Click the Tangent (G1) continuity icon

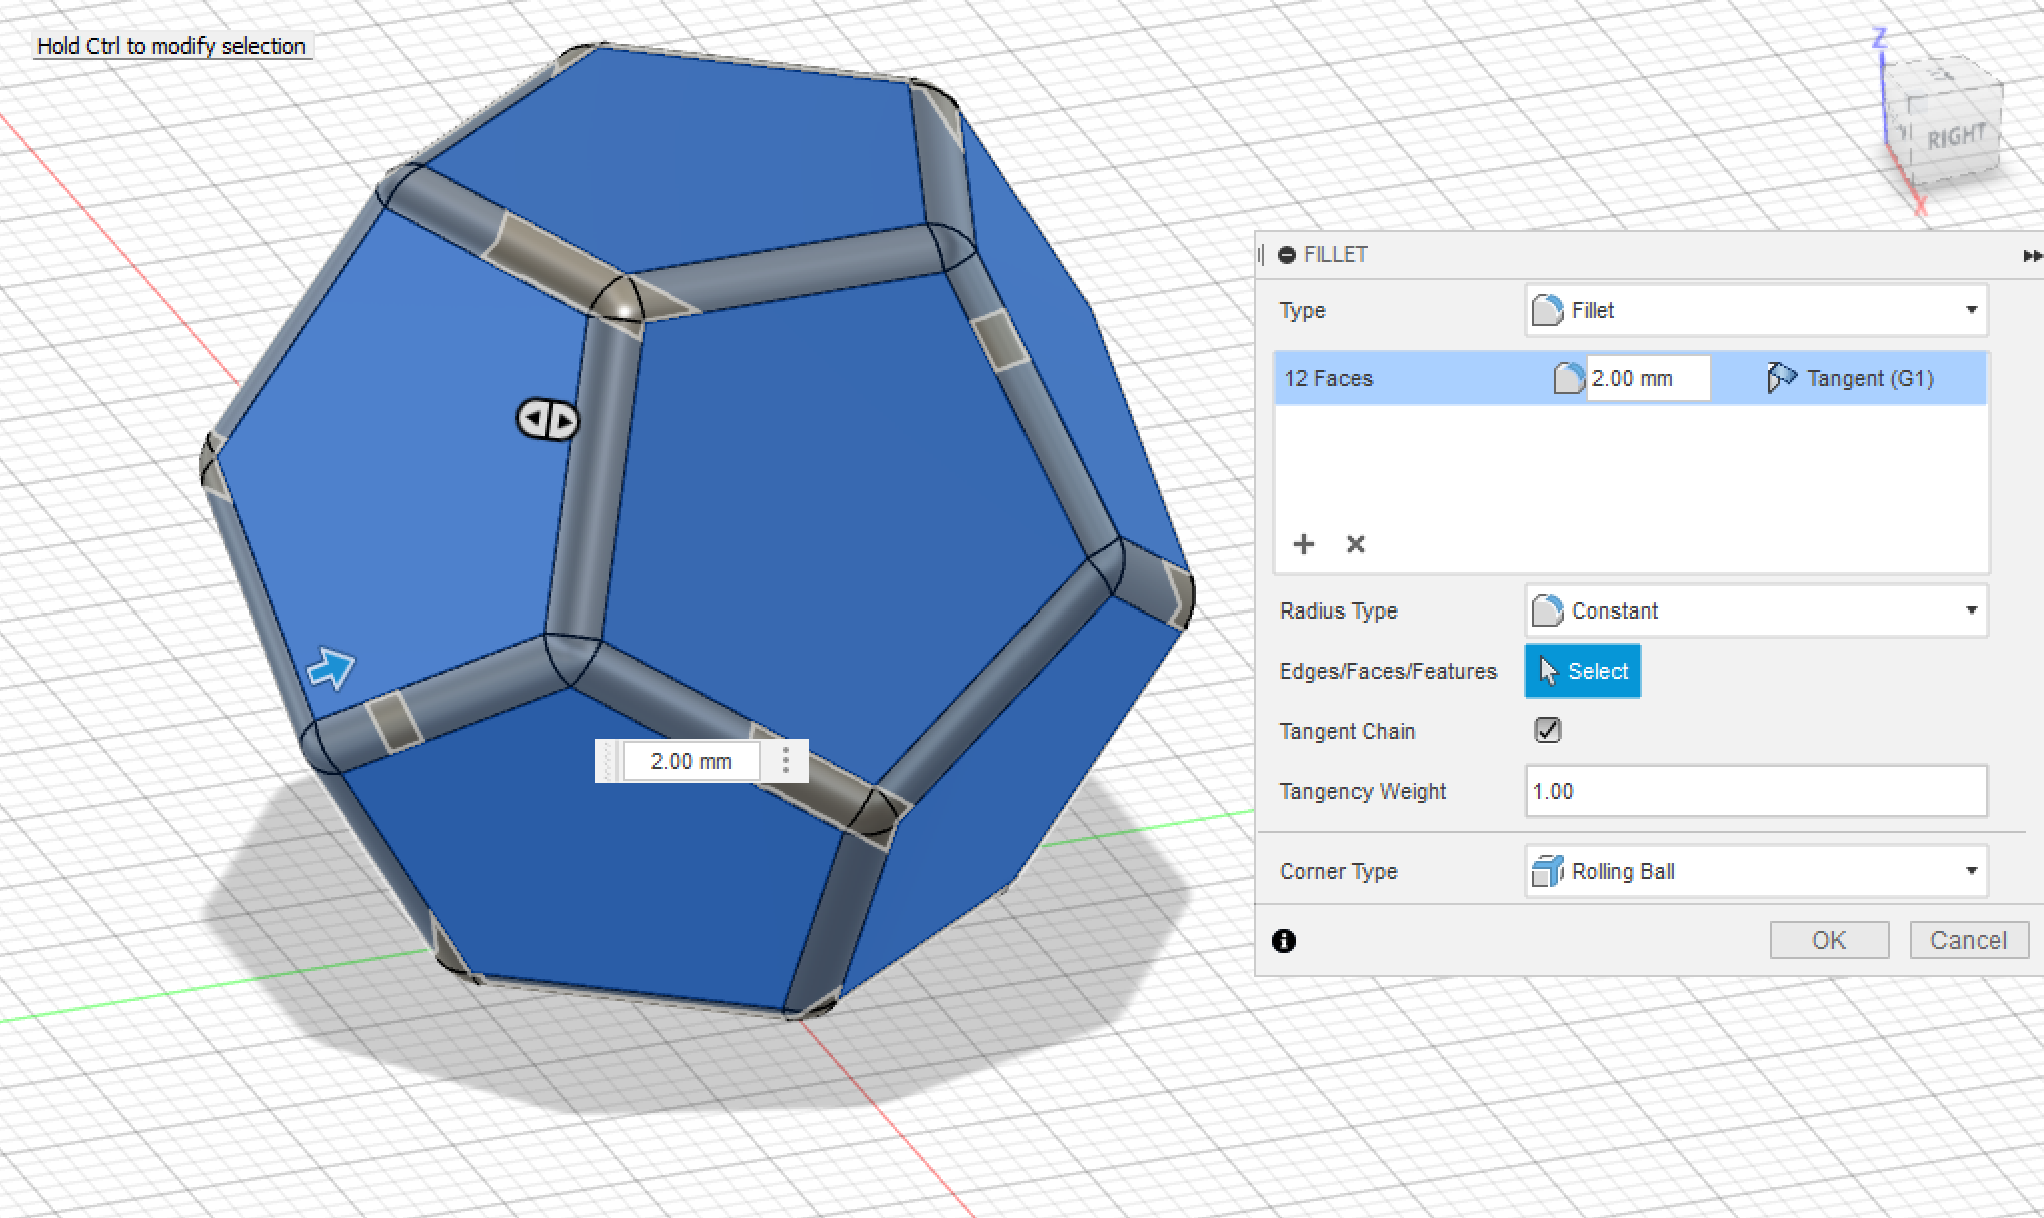point(1781,378)
